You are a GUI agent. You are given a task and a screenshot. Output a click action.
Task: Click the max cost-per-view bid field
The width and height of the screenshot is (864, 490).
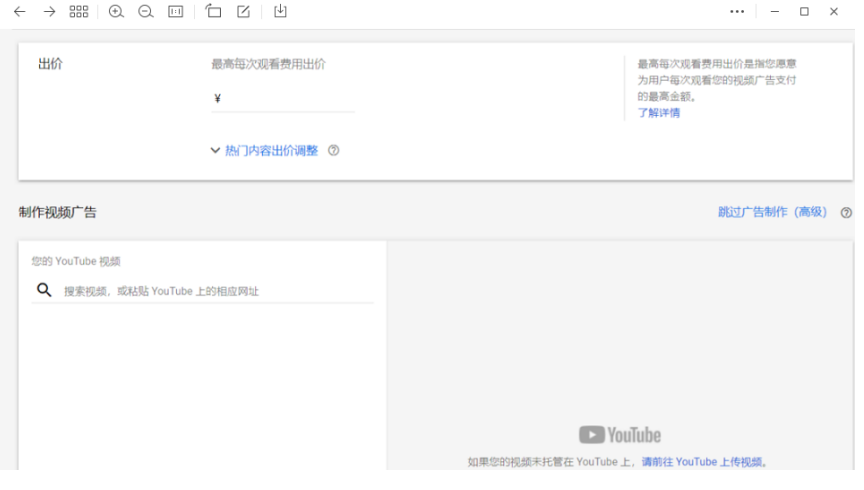283,99
